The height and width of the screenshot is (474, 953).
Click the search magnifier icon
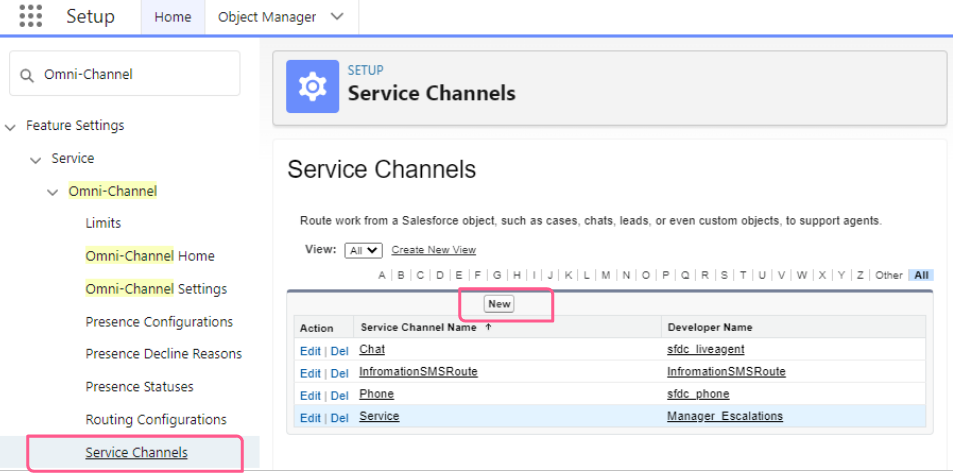point(27,75)
